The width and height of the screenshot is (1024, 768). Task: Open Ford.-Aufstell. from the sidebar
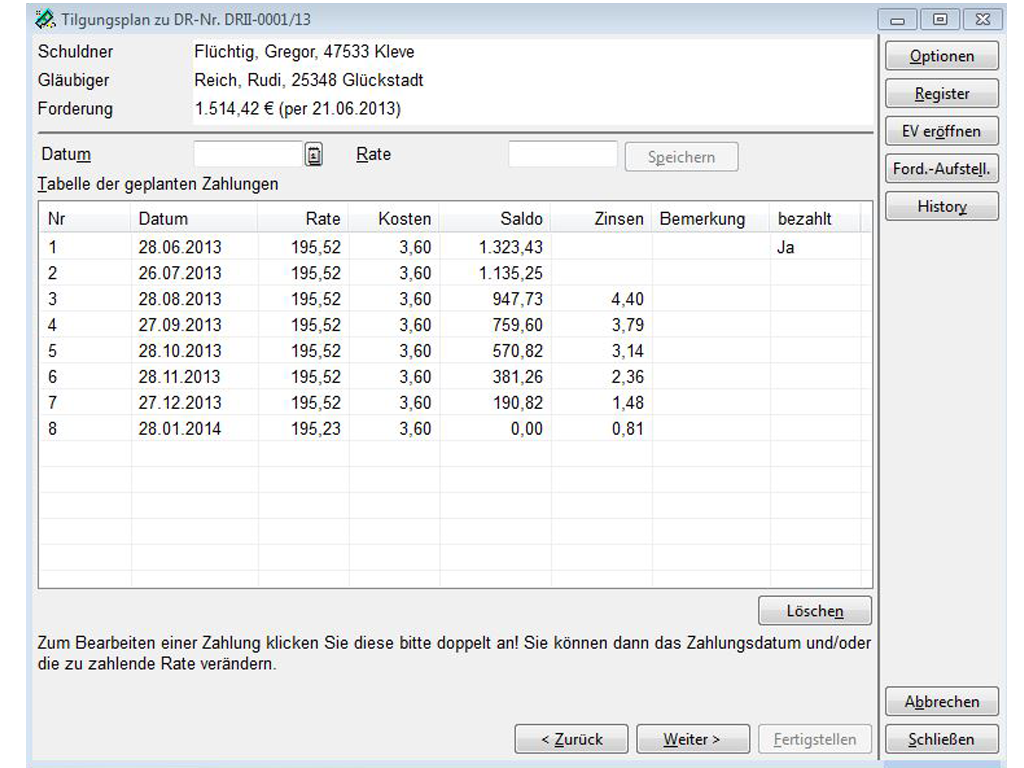pos(941,169)
